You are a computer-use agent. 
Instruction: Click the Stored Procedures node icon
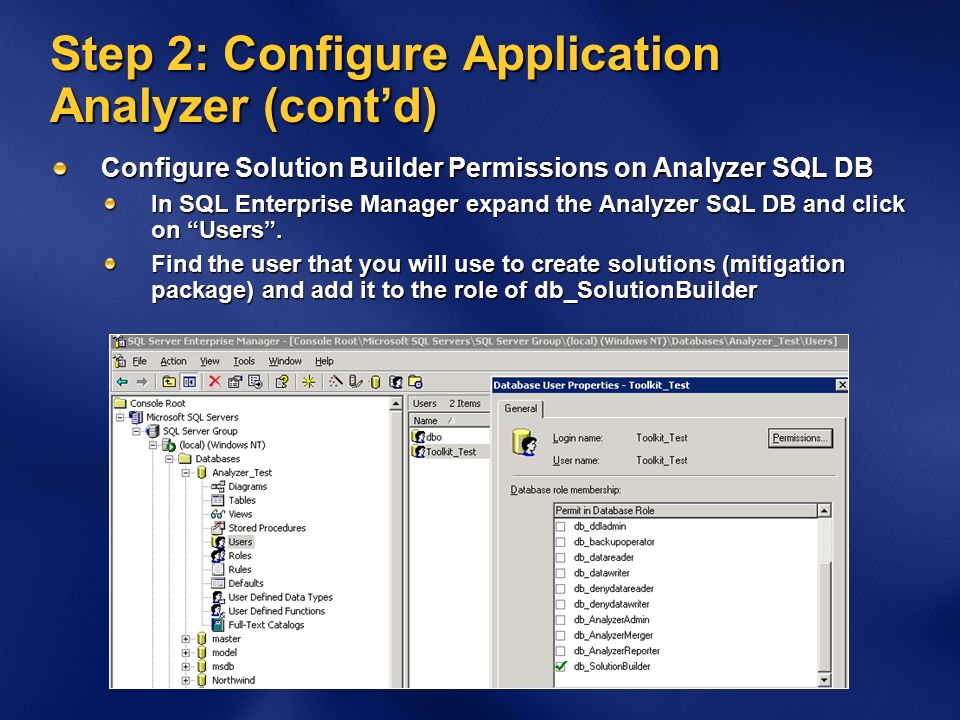[x=217, y=528]
